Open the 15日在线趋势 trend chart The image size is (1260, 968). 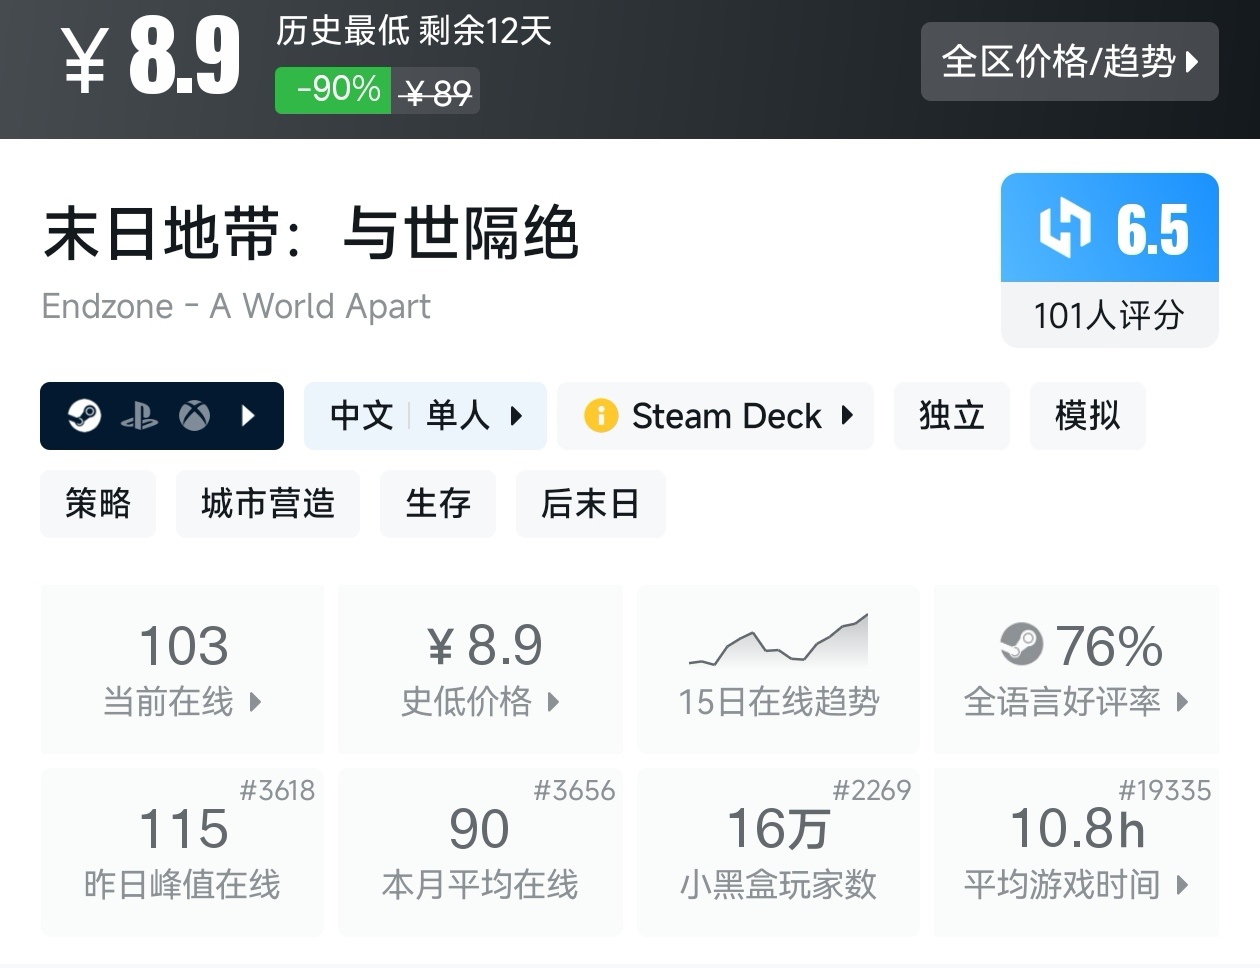tap(778, 669)
